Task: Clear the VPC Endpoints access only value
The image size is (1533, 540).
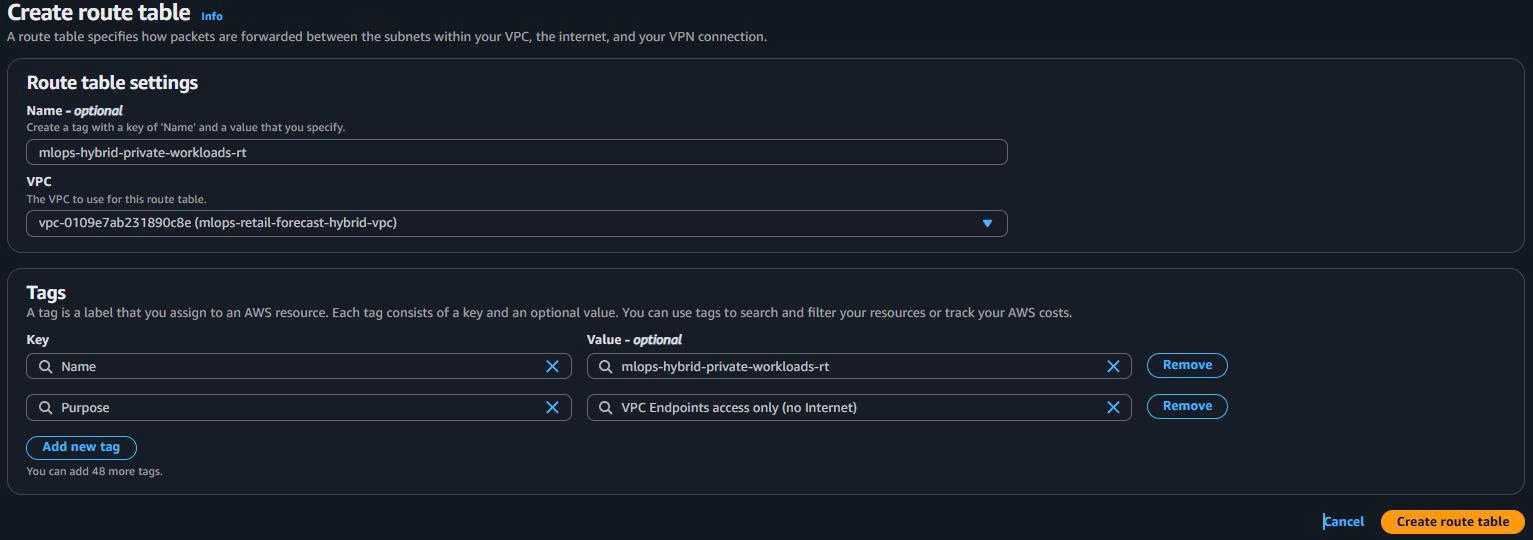Action: pyautogui.click(x=1112, y=407)
